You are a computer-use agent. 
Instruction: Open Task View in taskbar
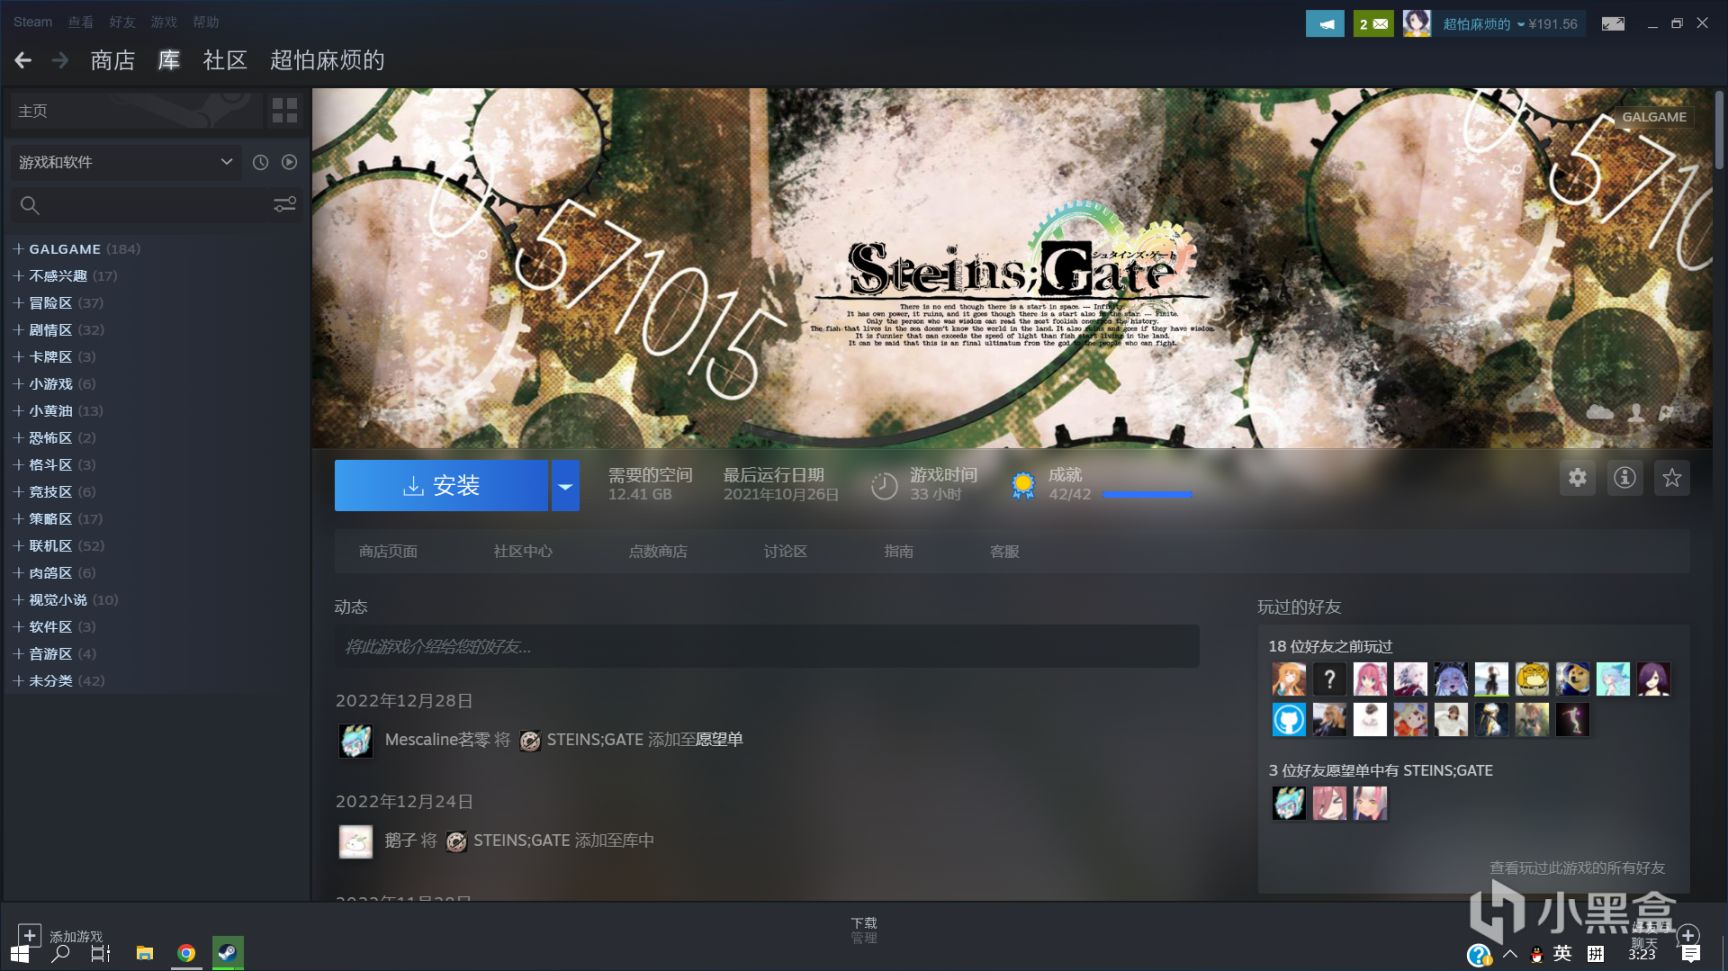[101, 954]
